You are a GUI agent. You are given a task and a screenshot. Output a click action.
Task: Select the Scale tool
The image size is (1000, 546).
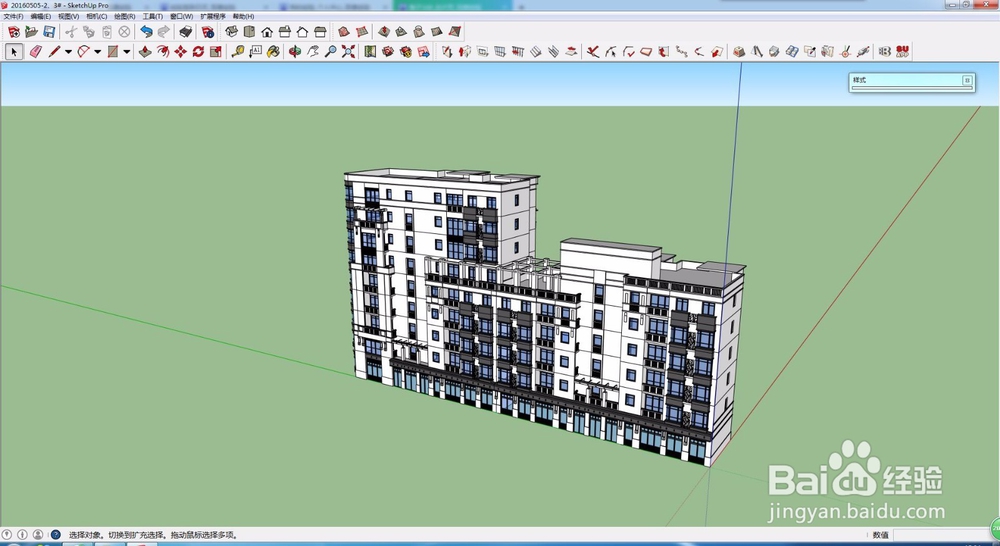[x=216, y=52]
